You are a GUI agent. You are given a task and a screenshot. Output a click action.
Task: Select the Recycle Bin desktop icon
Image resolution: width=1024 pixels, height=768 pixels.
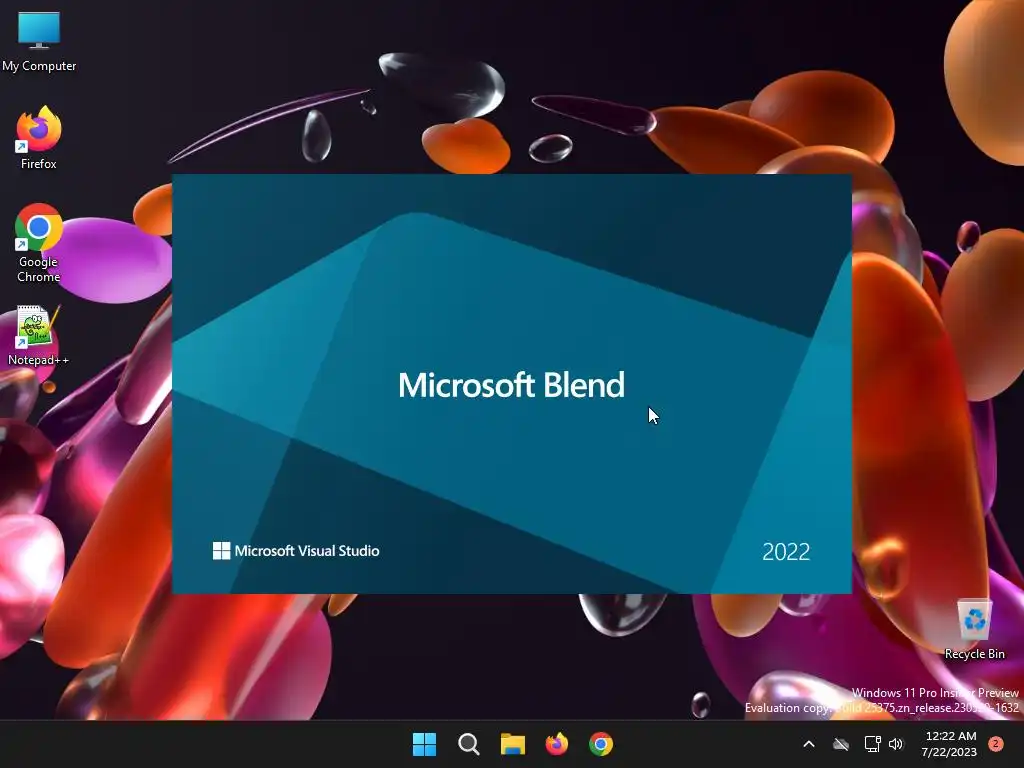[974, 629]
